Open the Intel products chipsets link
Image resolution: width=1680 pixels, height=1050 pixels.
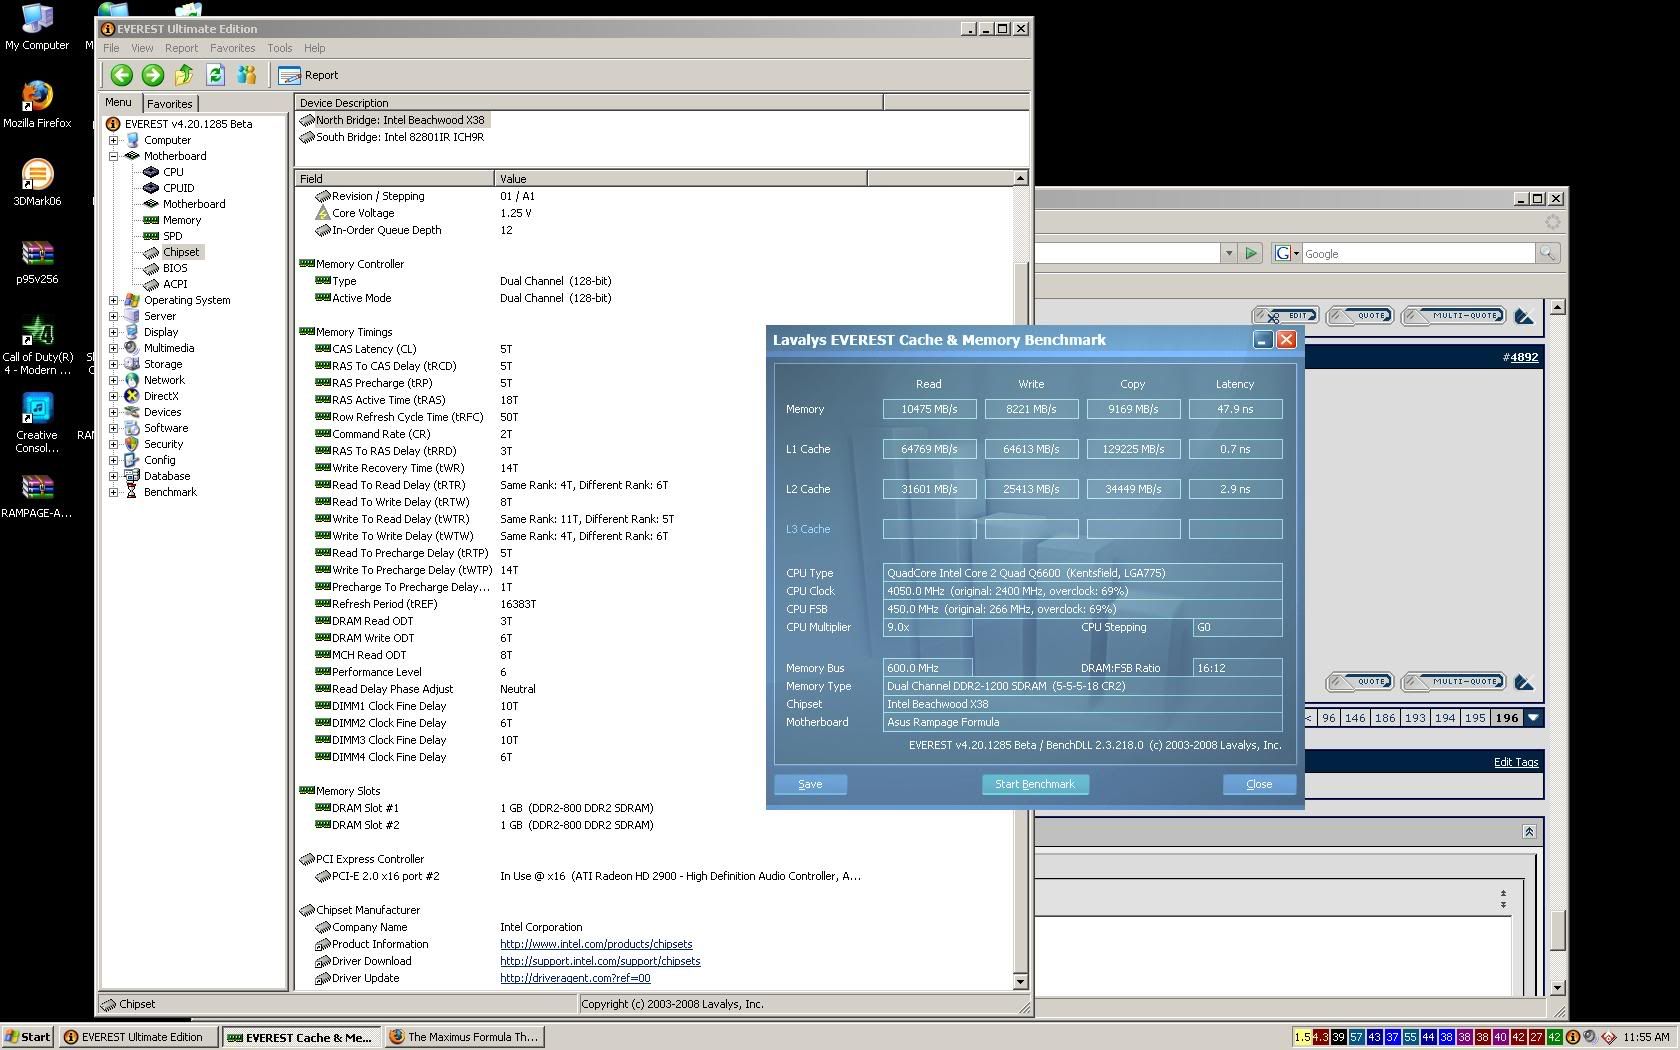pyautogui.click(x=596, y=944)
